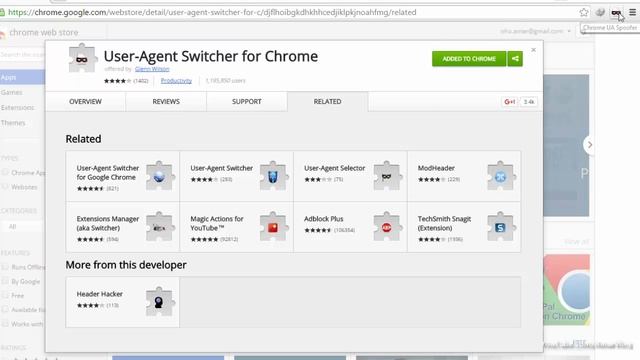
Task: Toggle the Free checkbox
Action: click(5, 295)
